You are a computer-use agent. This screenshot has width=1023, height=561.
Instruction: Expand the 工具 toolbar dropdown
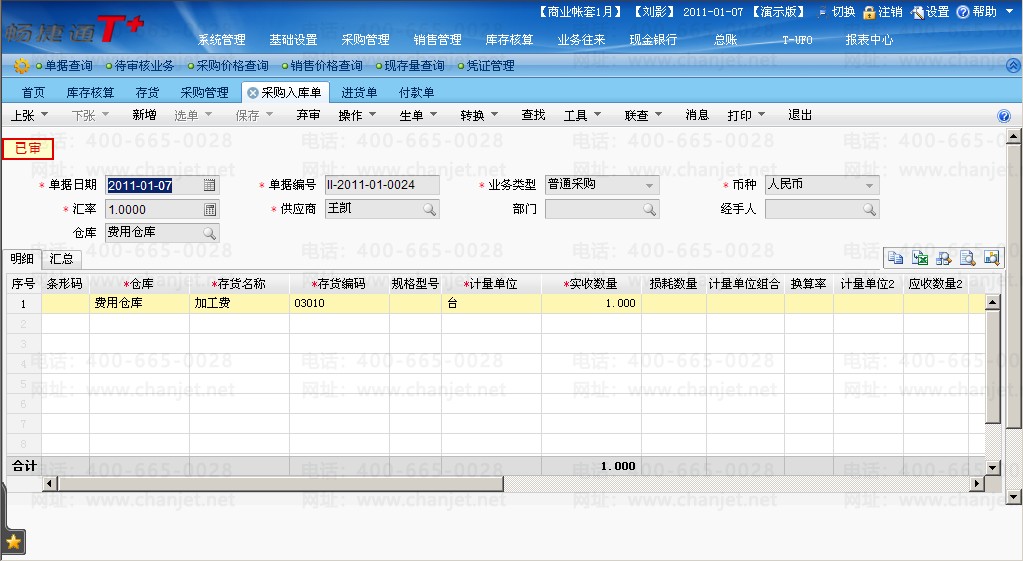(597, 115)
